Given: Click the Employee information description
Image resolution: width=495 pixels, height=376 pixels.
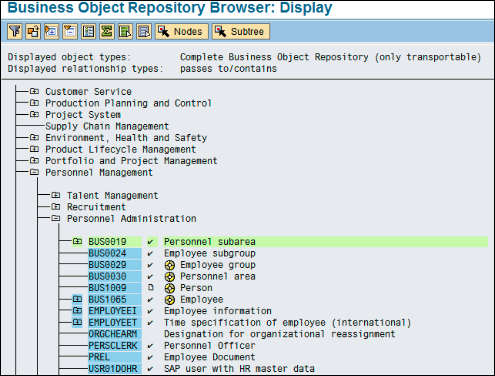Looking at the screenshot, I should pos(218,311).
